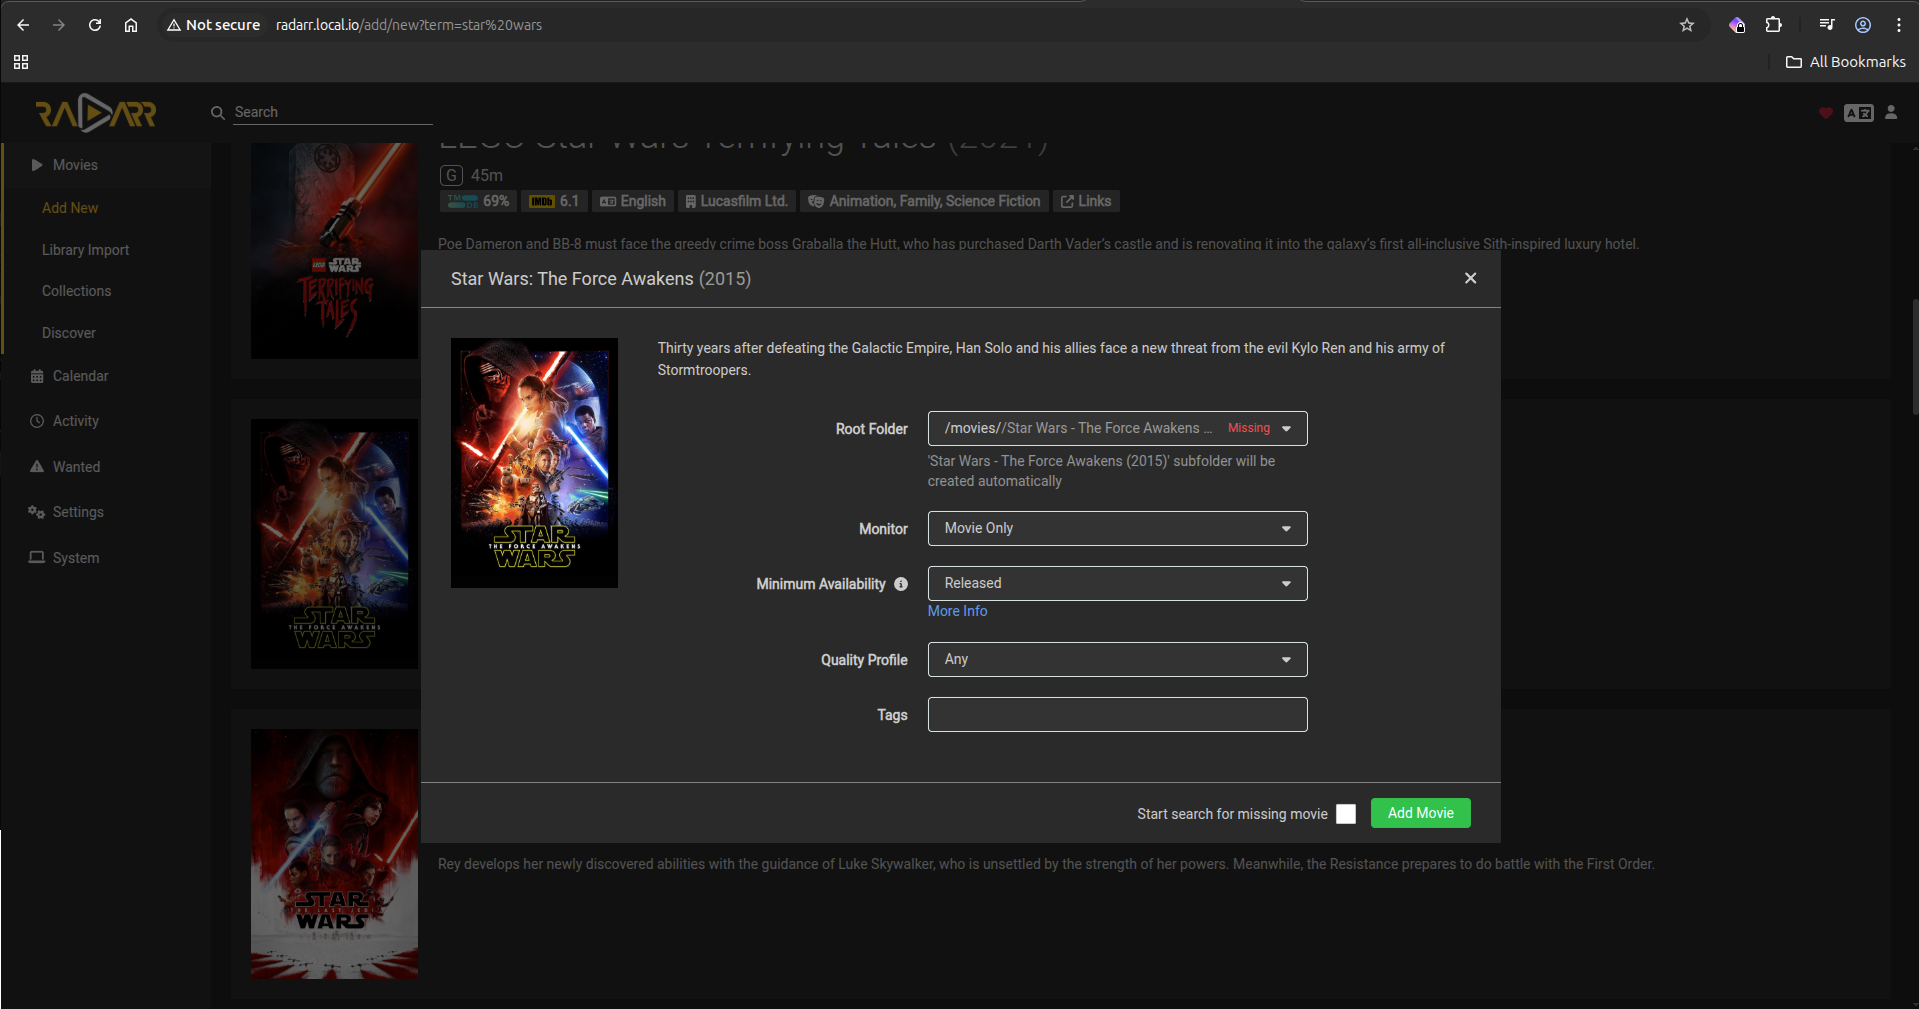The image size is (1919, 1009).
Task: Open Collections in the sidebar
Action: (x=76, y=291)
